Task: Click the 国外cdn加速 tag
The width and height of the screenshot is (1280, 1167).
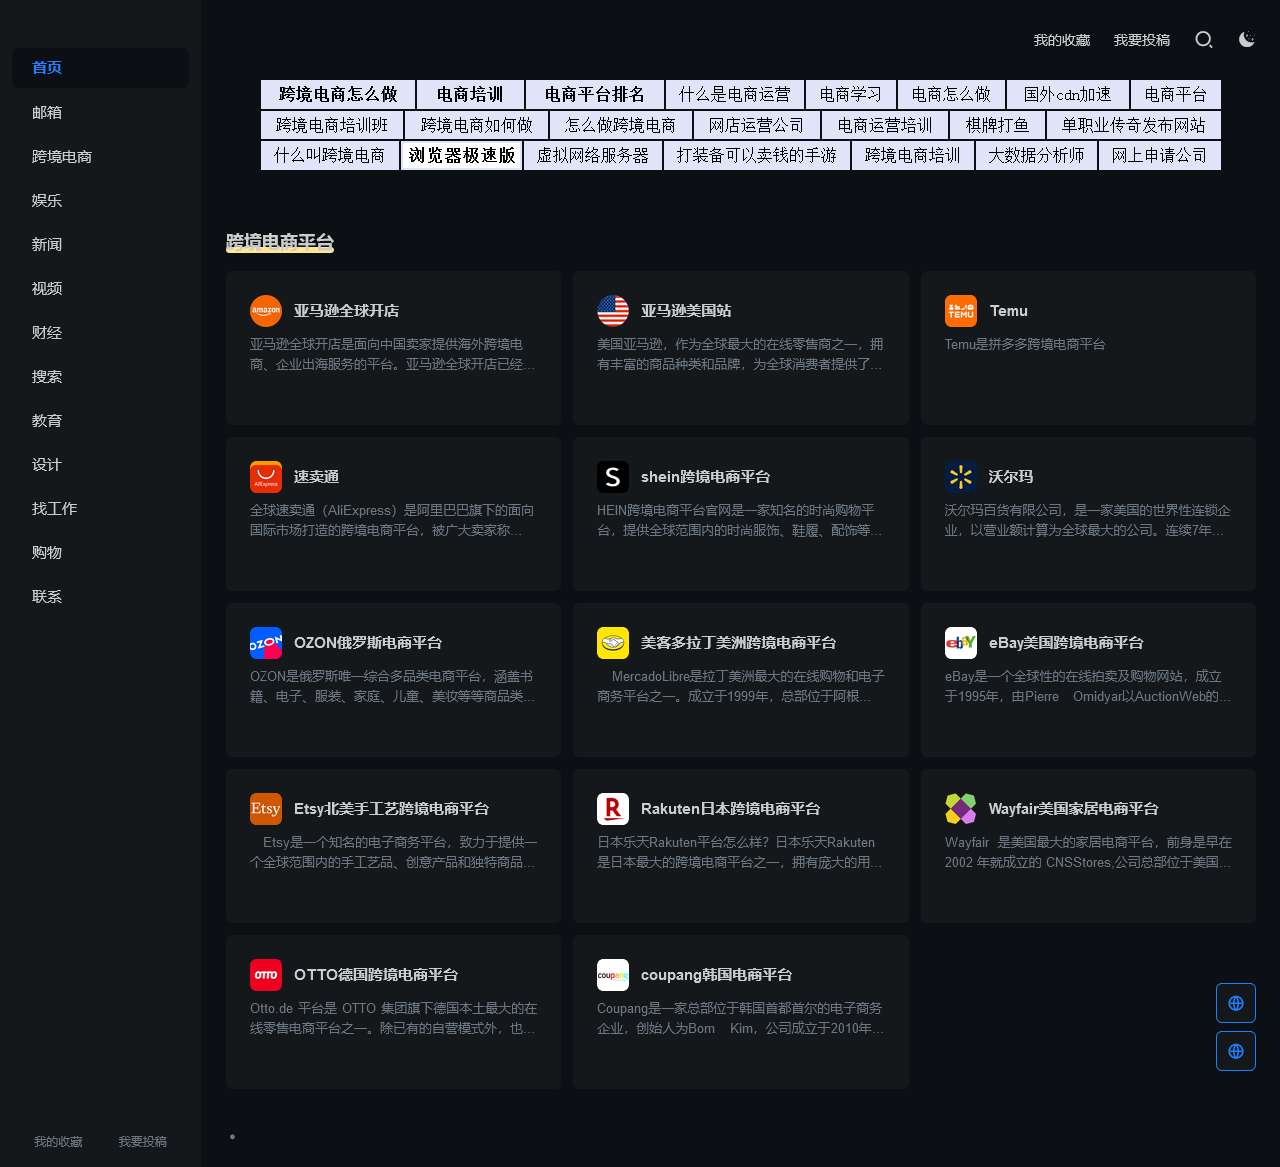Action: coord(1068,95)
